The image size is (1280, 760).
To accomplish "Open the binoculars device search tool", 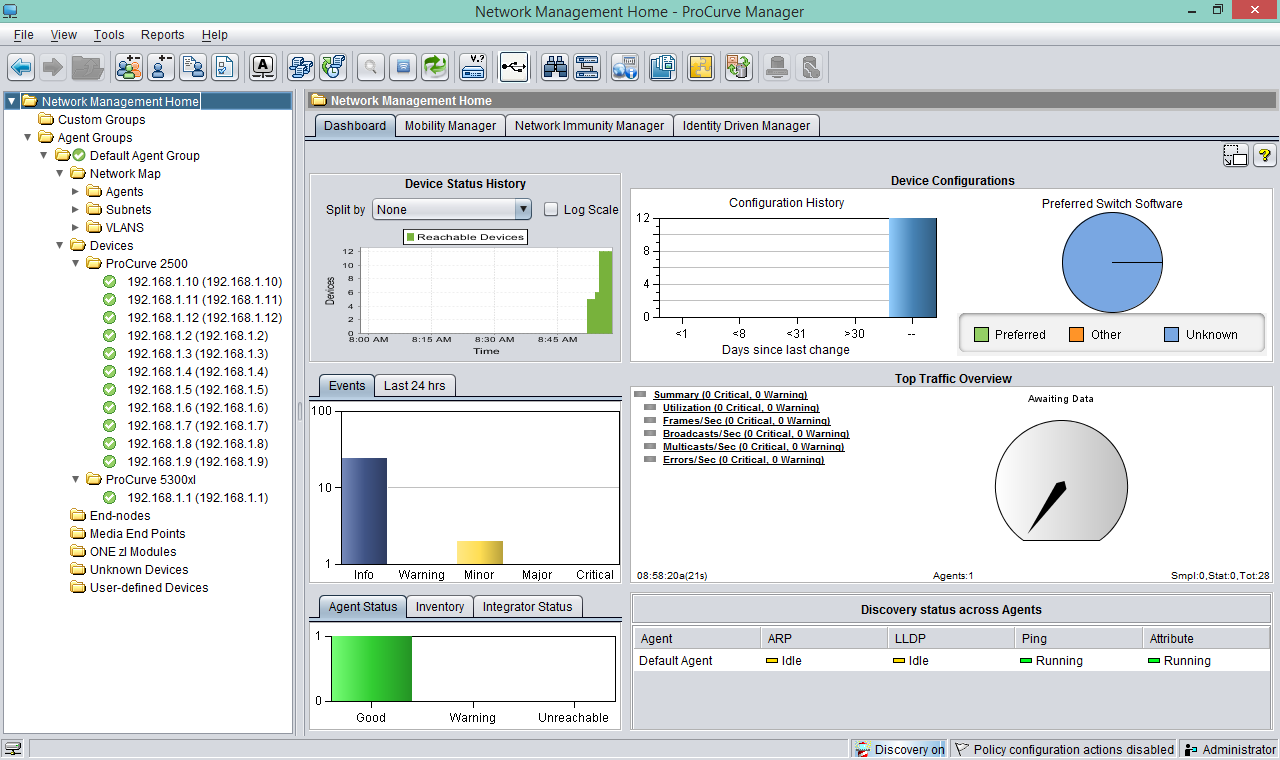I will [553, 67].
